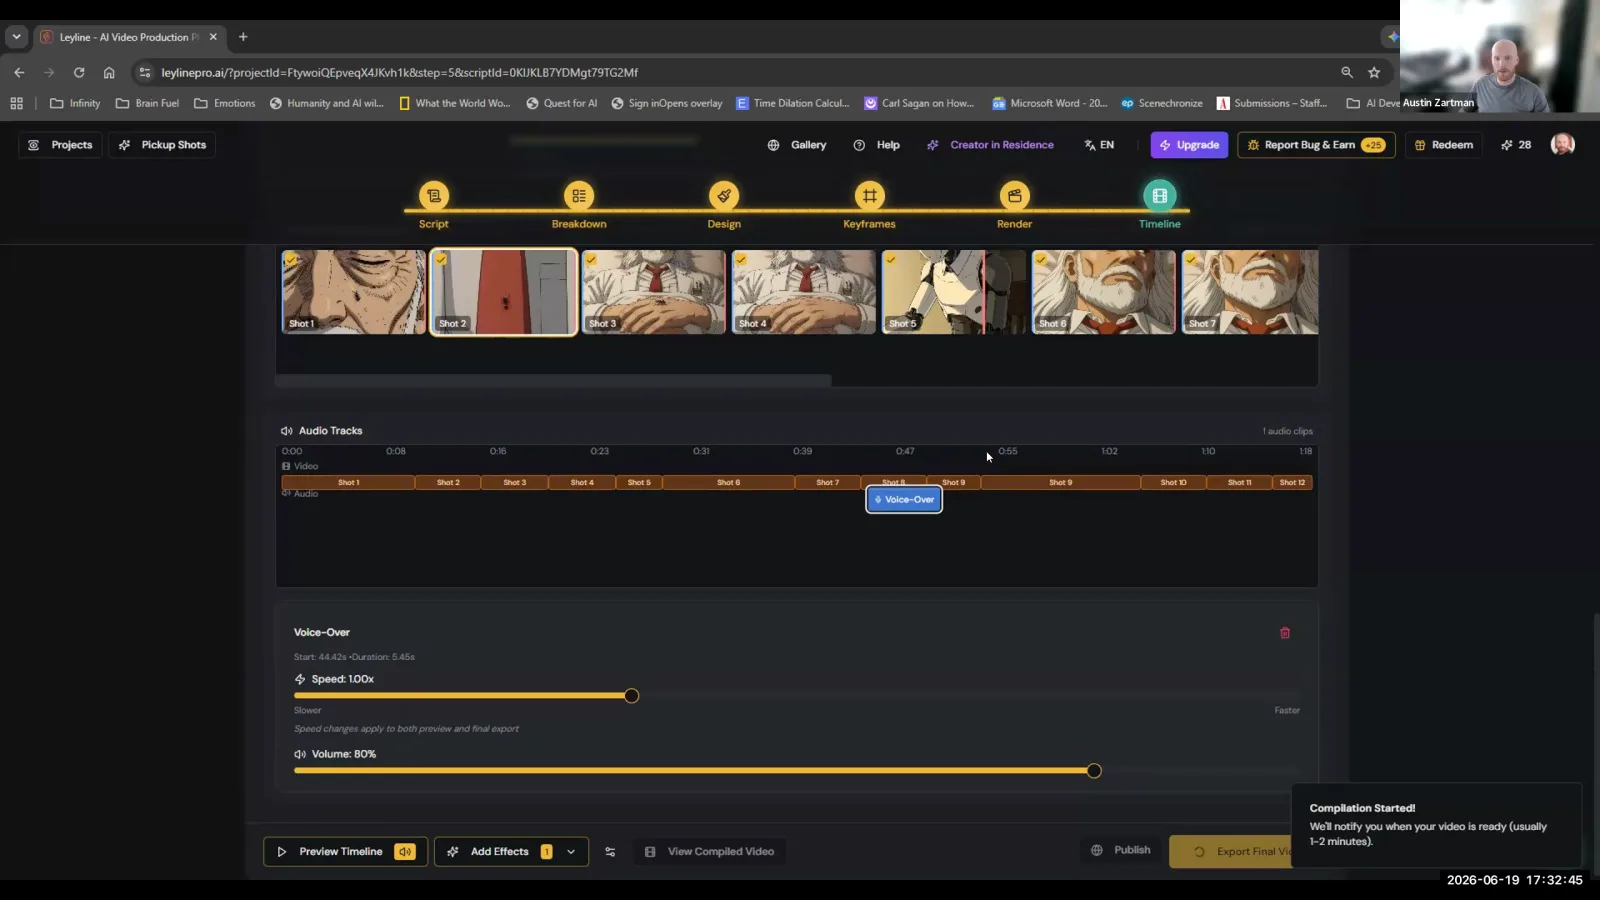Adjust the Speed slider handle
Viewport: 1600px width, 900px height.
pyautogui.click(x=631, y=696)
